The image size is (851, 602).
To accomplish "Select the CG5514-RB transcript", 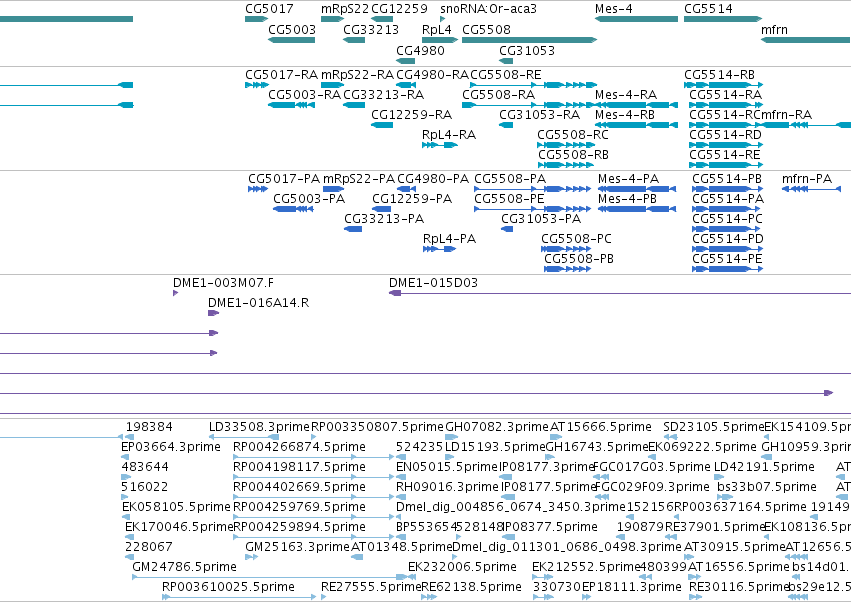I will pos(723,85).
